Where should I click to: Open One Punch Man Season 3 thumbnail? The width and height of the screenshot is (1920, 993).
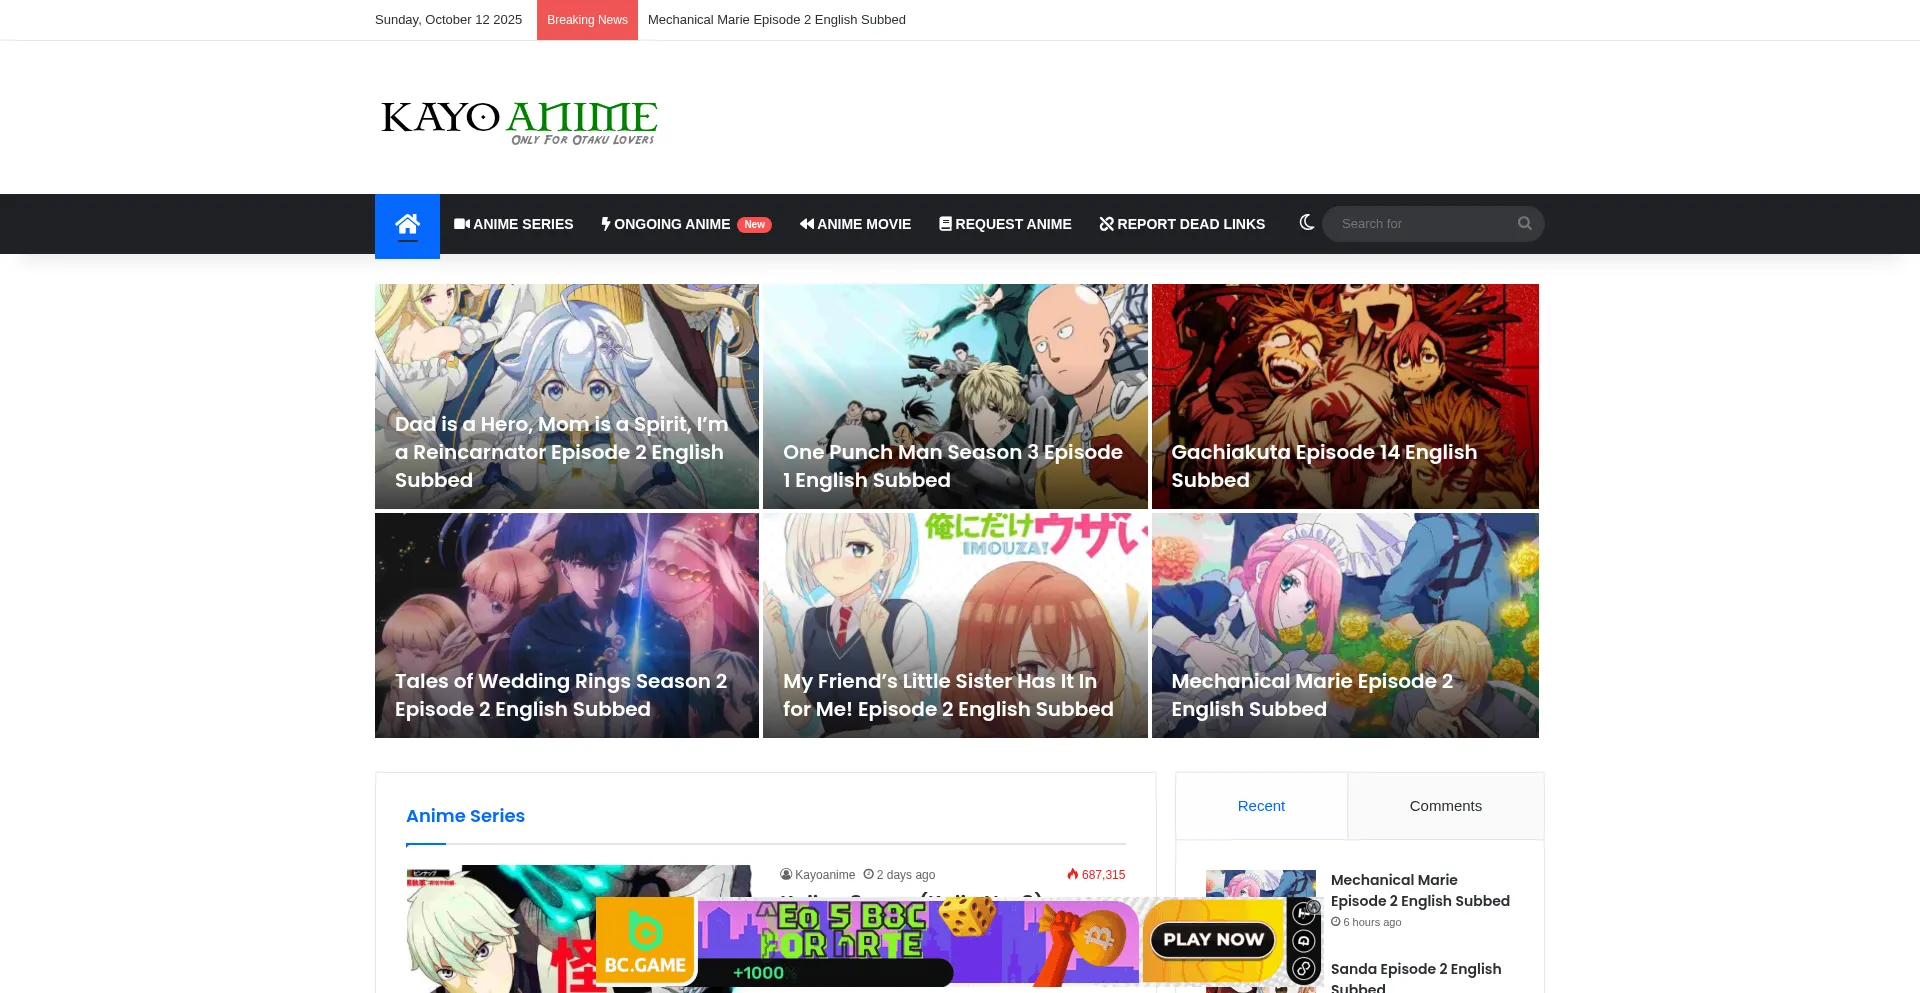954,396
